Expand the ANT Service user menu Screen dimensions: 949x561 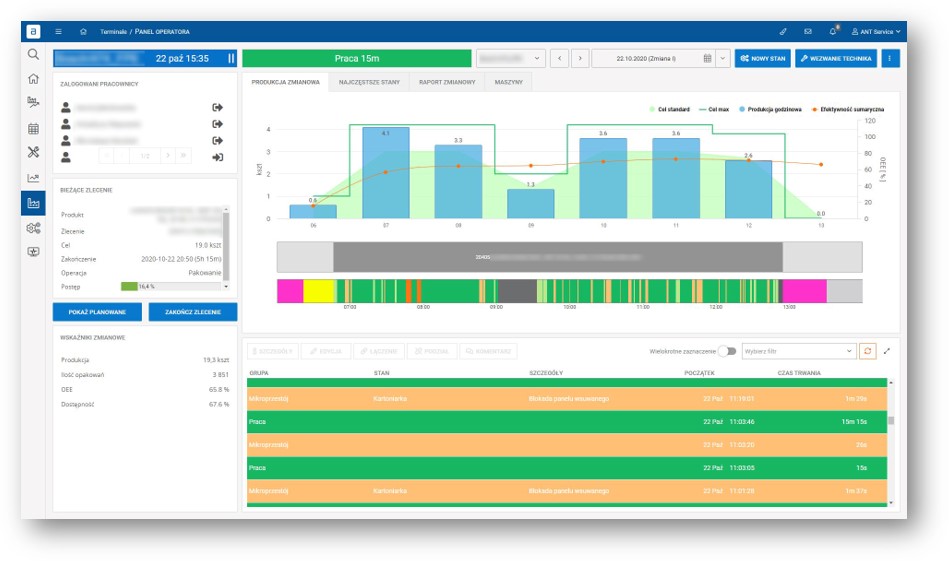[876, 31]
